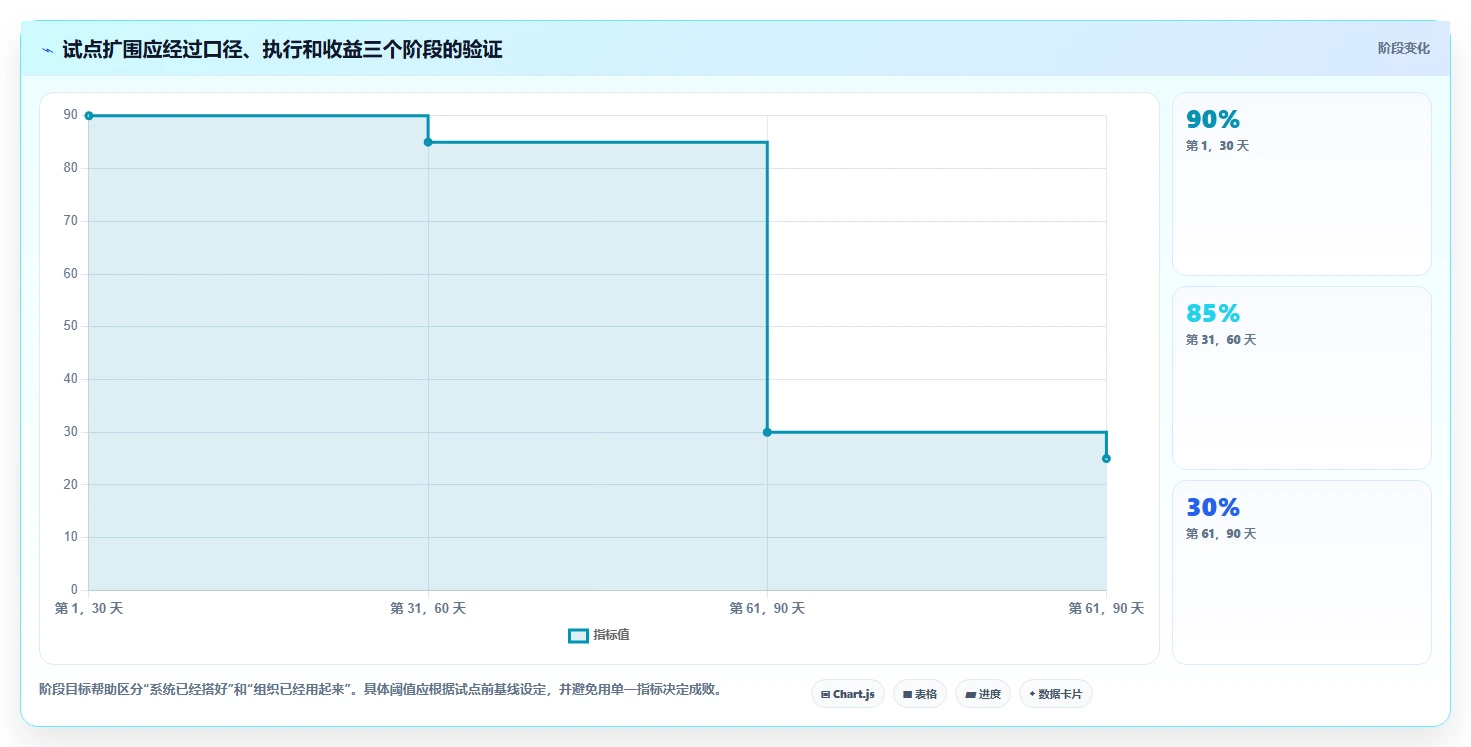Select the 表格 tag chip
The height and width of the screenshot is (747, 1471).
[x=920, y=694]
